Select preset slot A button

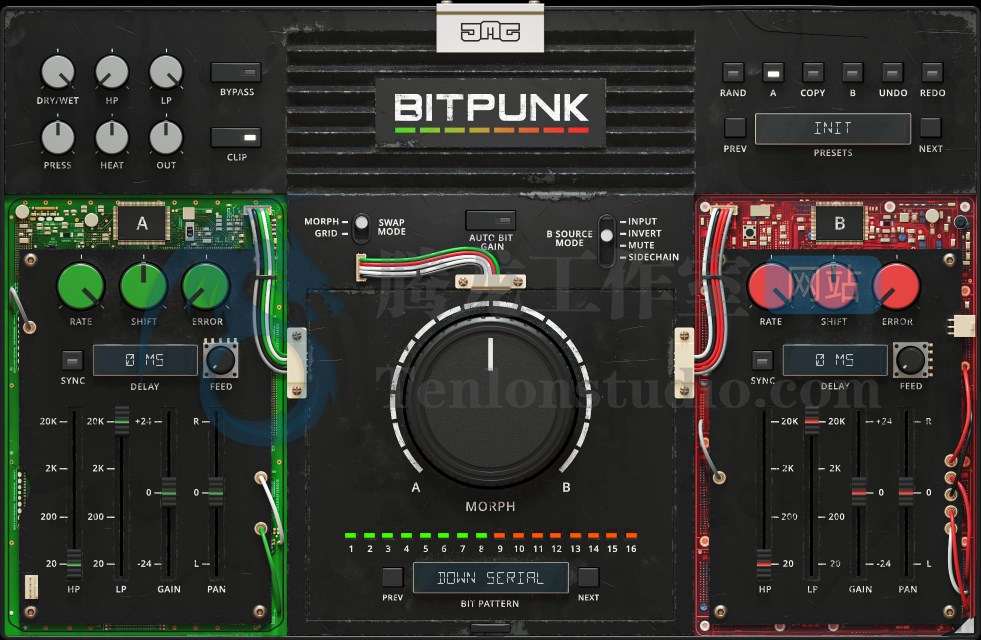tap(773, 73)
